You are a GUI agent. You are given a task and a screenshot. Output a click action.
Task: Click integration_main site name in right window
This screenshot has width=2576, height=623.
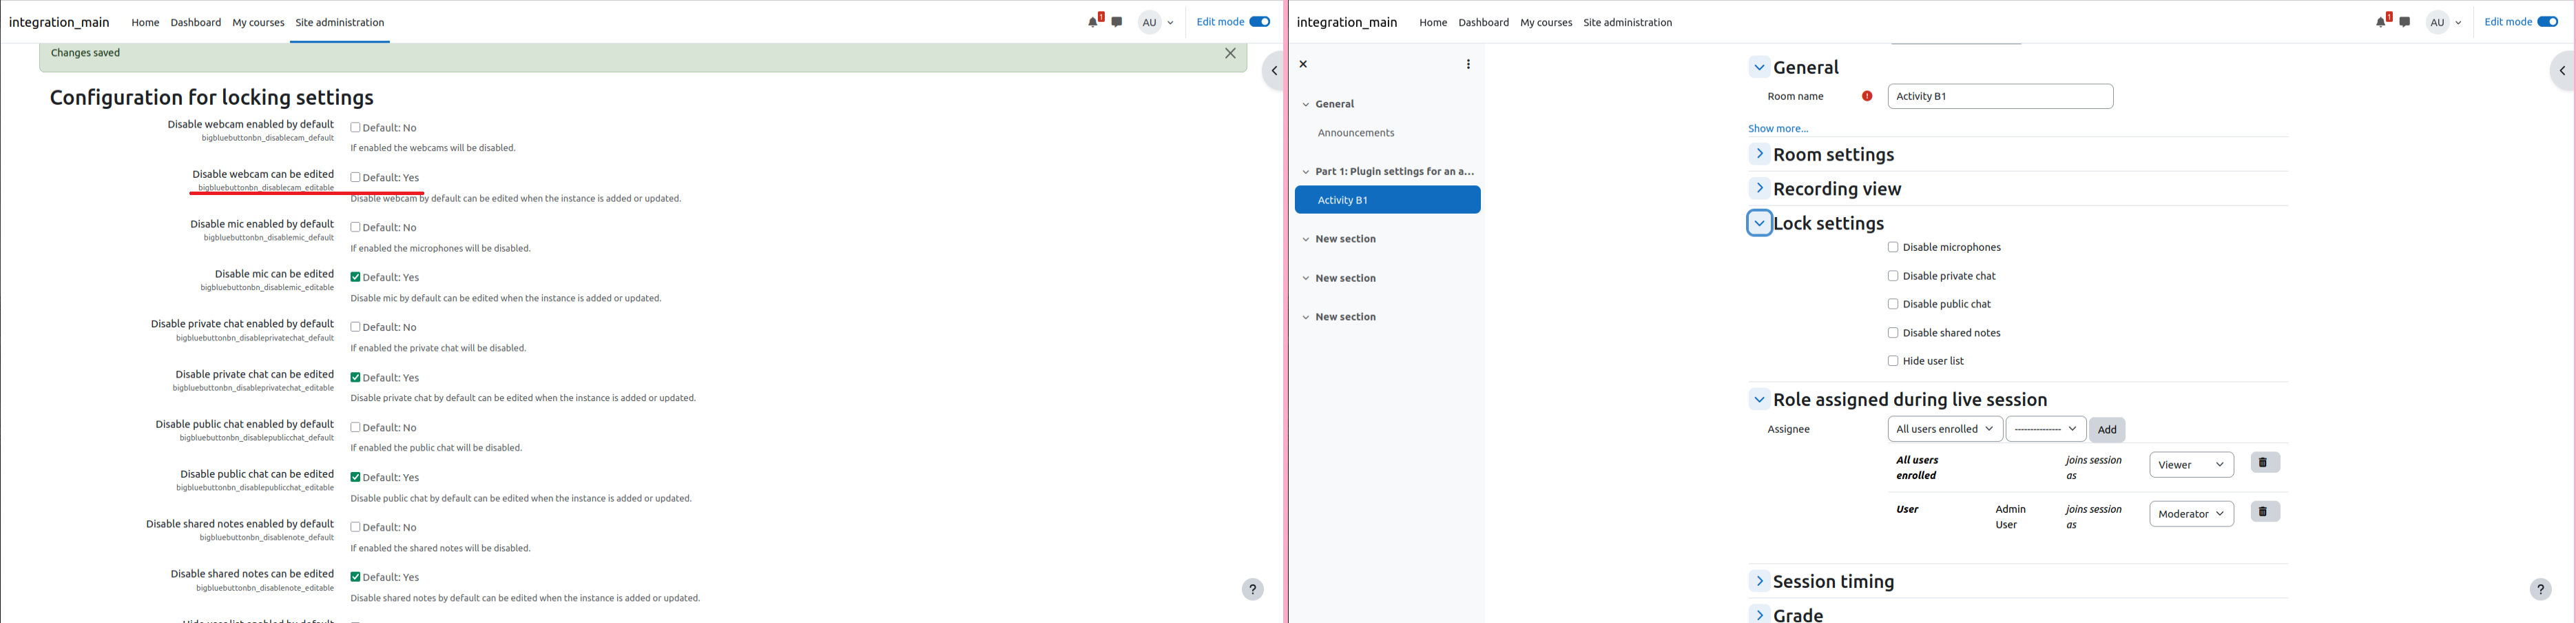pos(1347,22)
